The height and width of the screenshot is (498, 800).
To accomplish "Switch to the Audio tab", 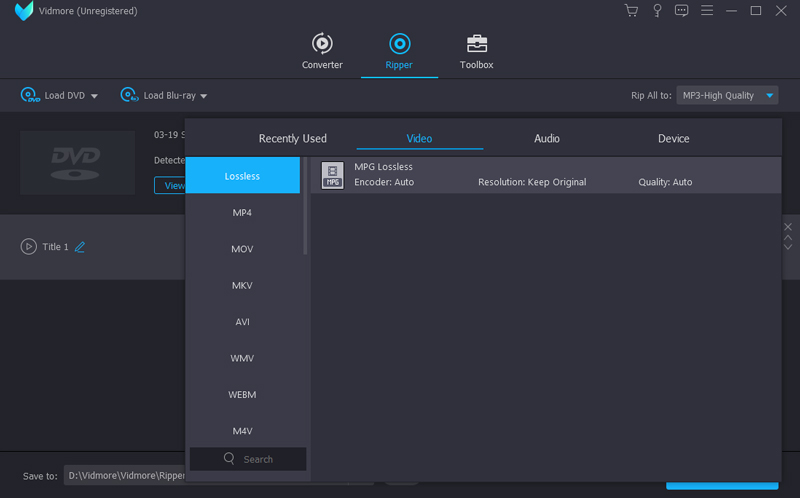I will point(547,139).
